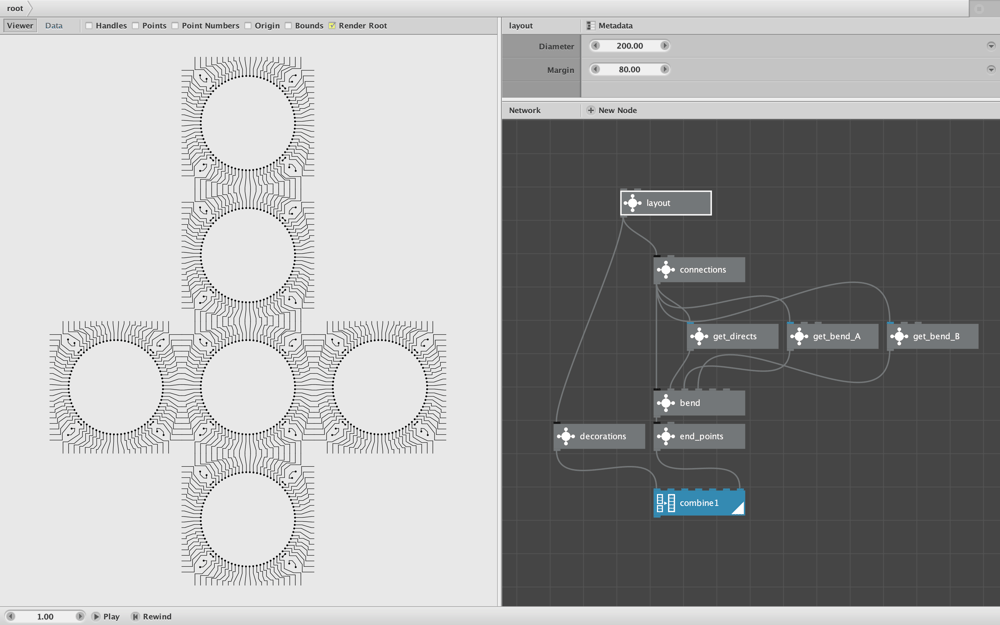
Task: Click the layout label in parameters header
Action: coord(520,26)
